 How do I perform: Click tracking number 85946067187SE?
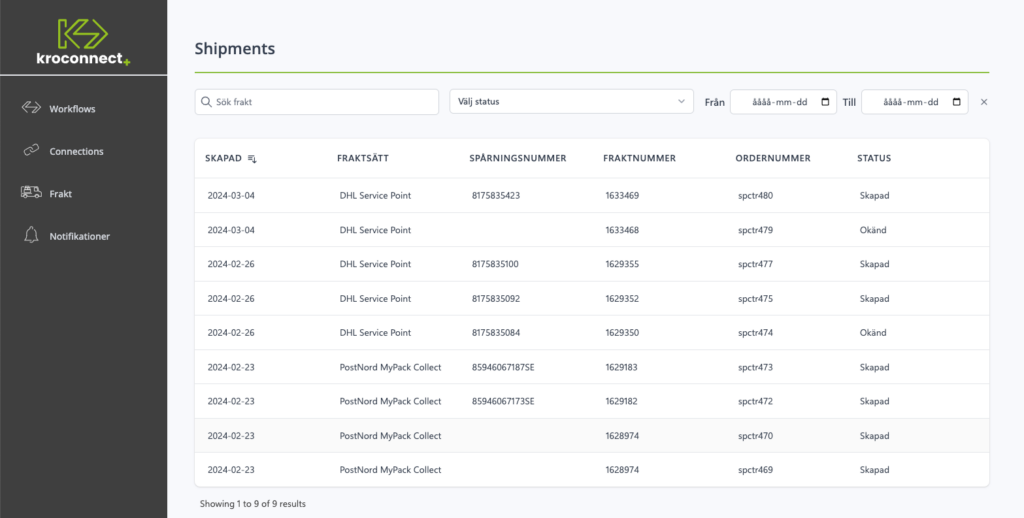[x=503, y=367]
